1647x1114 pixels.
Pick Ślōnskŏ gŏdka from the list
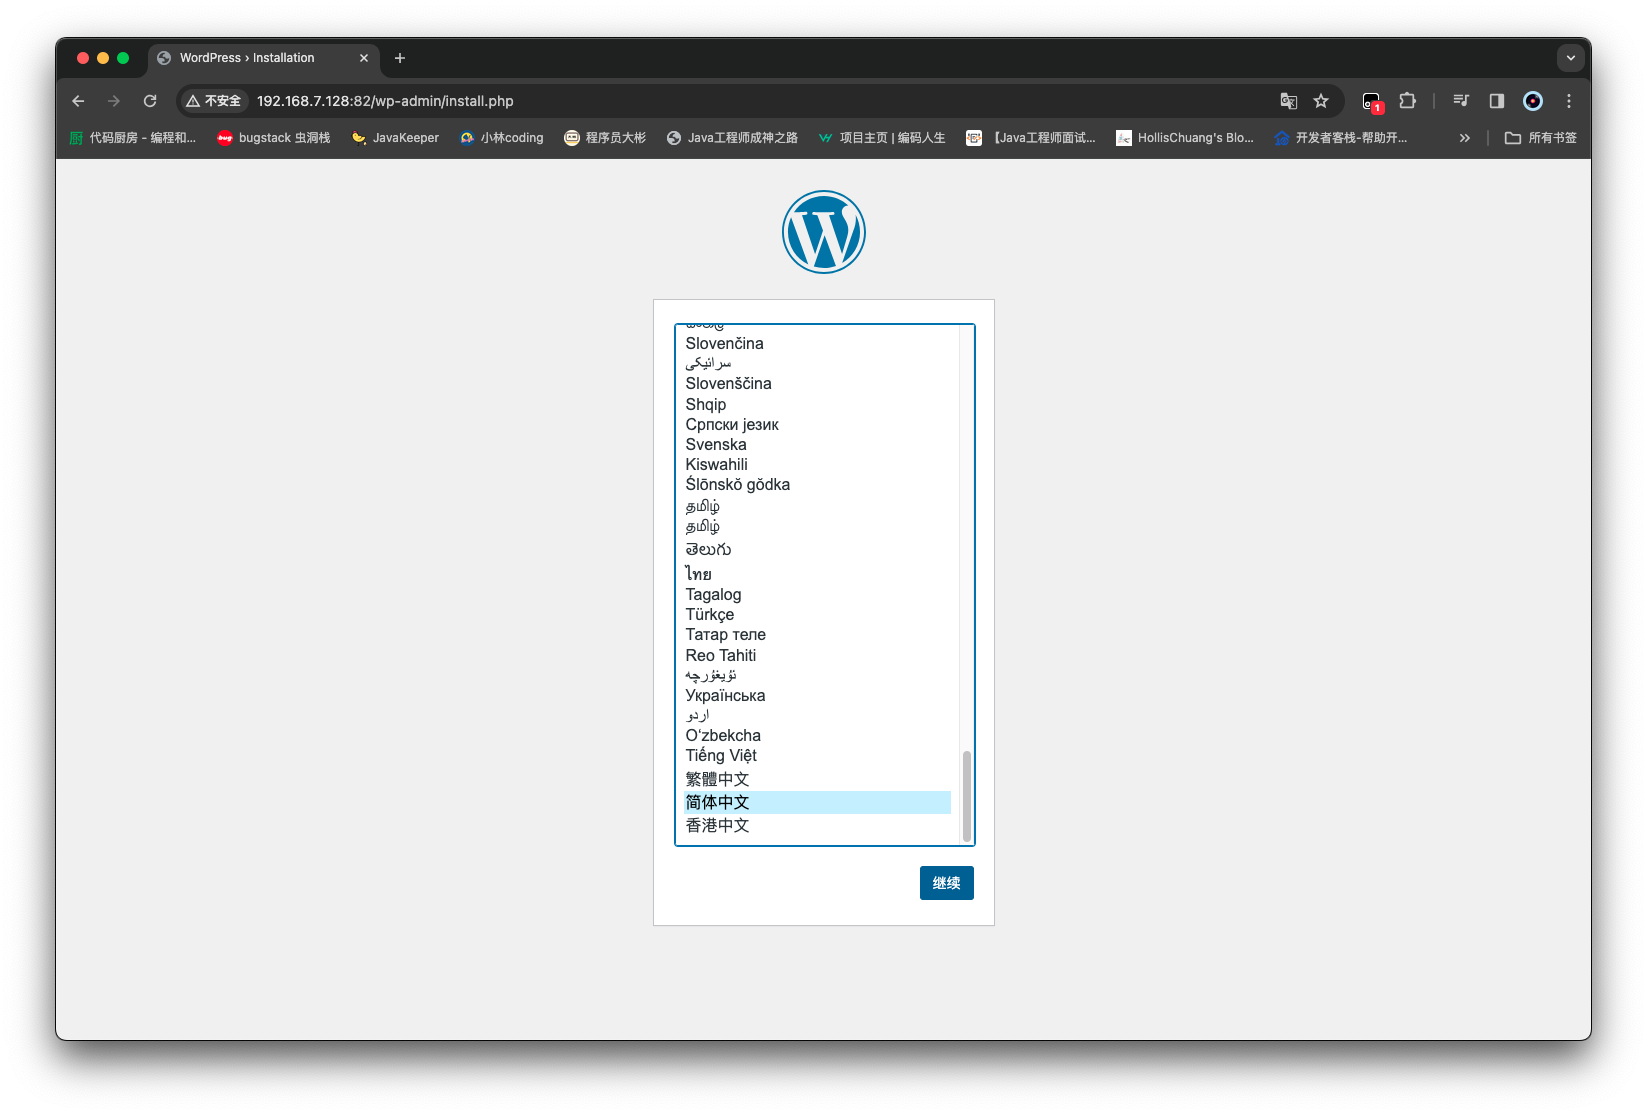(817, 484)
